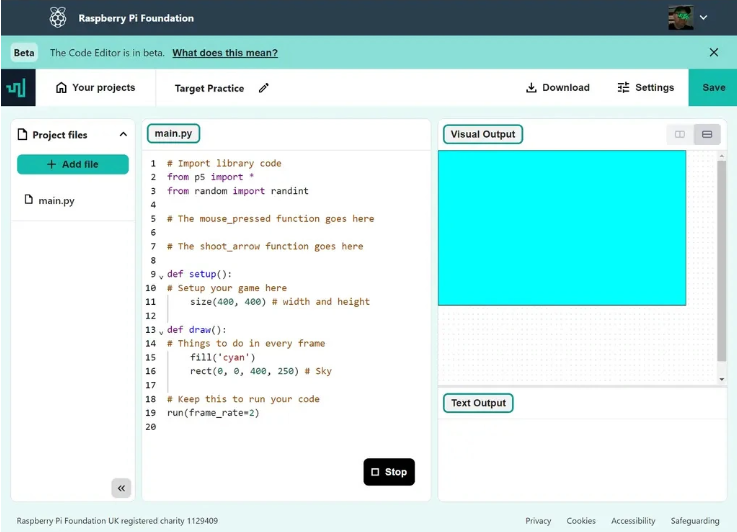The image size is (737, 532).
Task: Click the Save button
Action: [713, 88]
